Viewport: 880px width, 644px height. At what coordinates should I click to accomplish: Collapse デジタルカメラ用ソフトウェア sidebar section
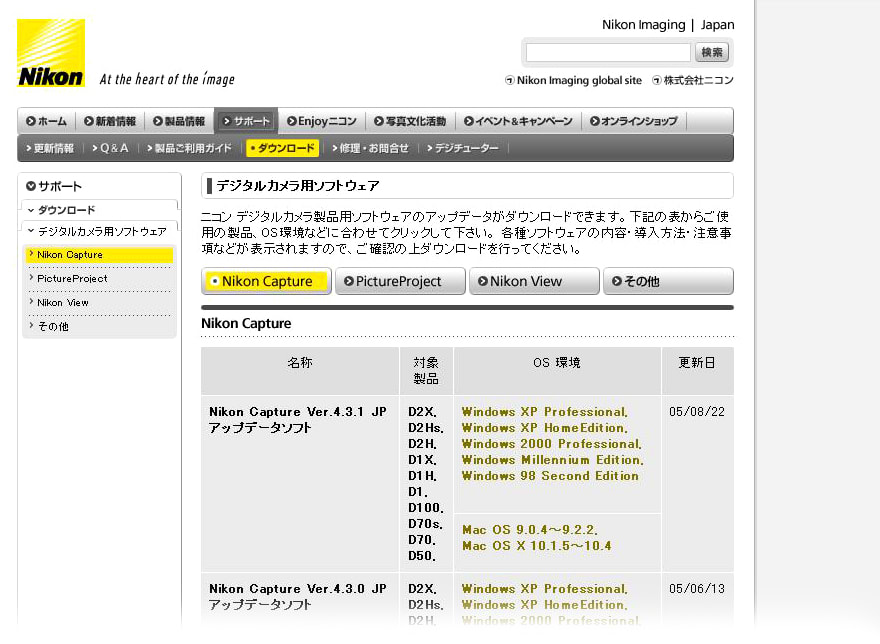(97, 231)
